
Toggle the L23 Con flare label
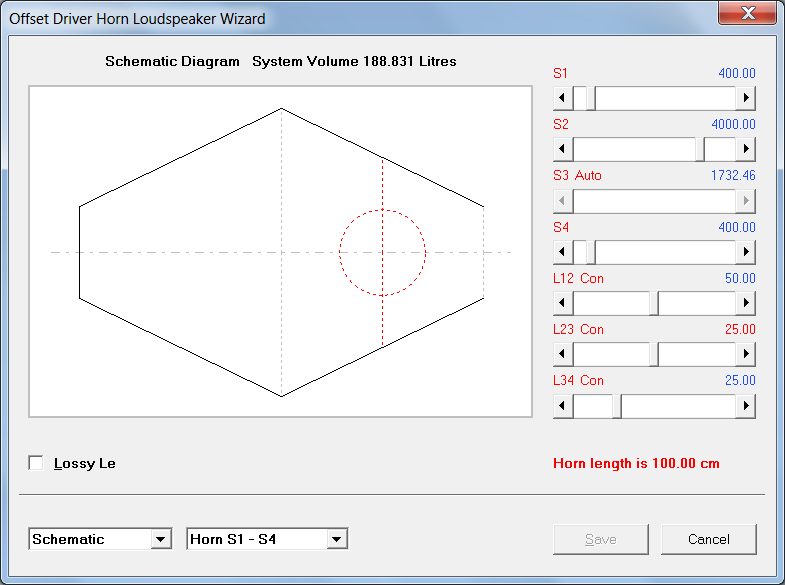pos(578,330)
